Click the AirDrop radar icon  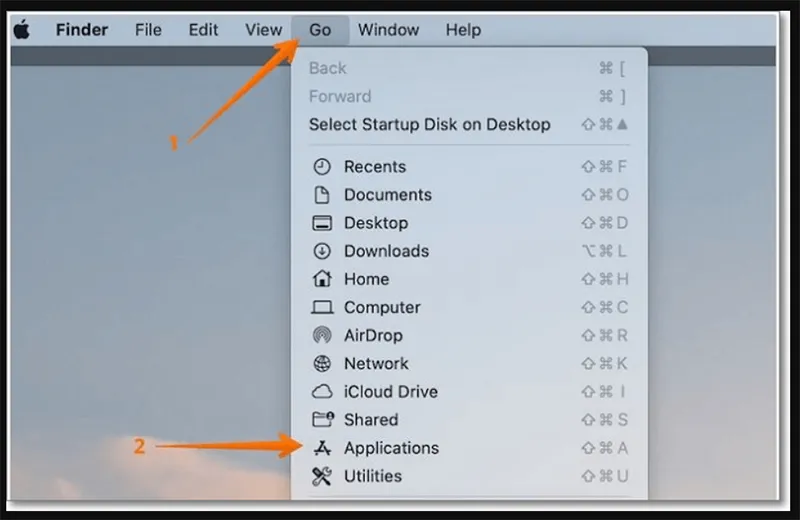[x=322, y=335]
